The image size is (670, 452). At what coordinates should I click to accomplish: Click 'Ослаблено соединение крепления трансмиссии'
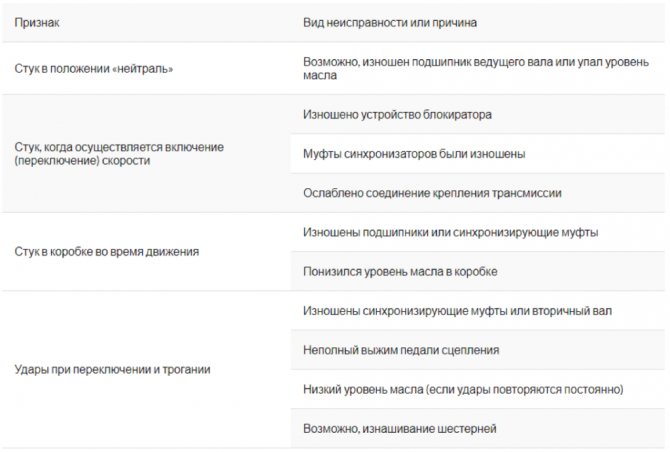tap(432, 193)
